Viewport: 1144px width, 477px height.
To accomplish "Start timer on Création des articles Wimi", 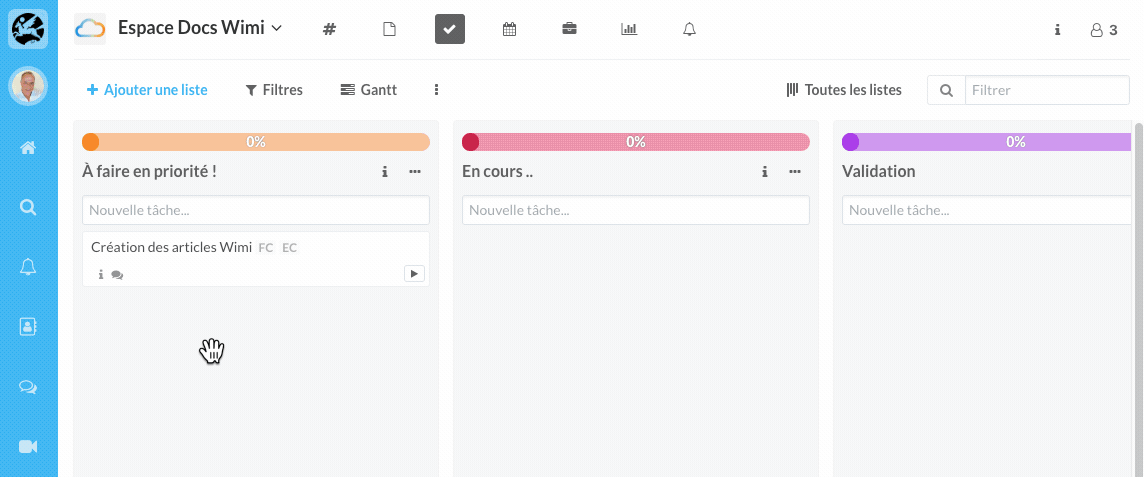I will point(414,273).
